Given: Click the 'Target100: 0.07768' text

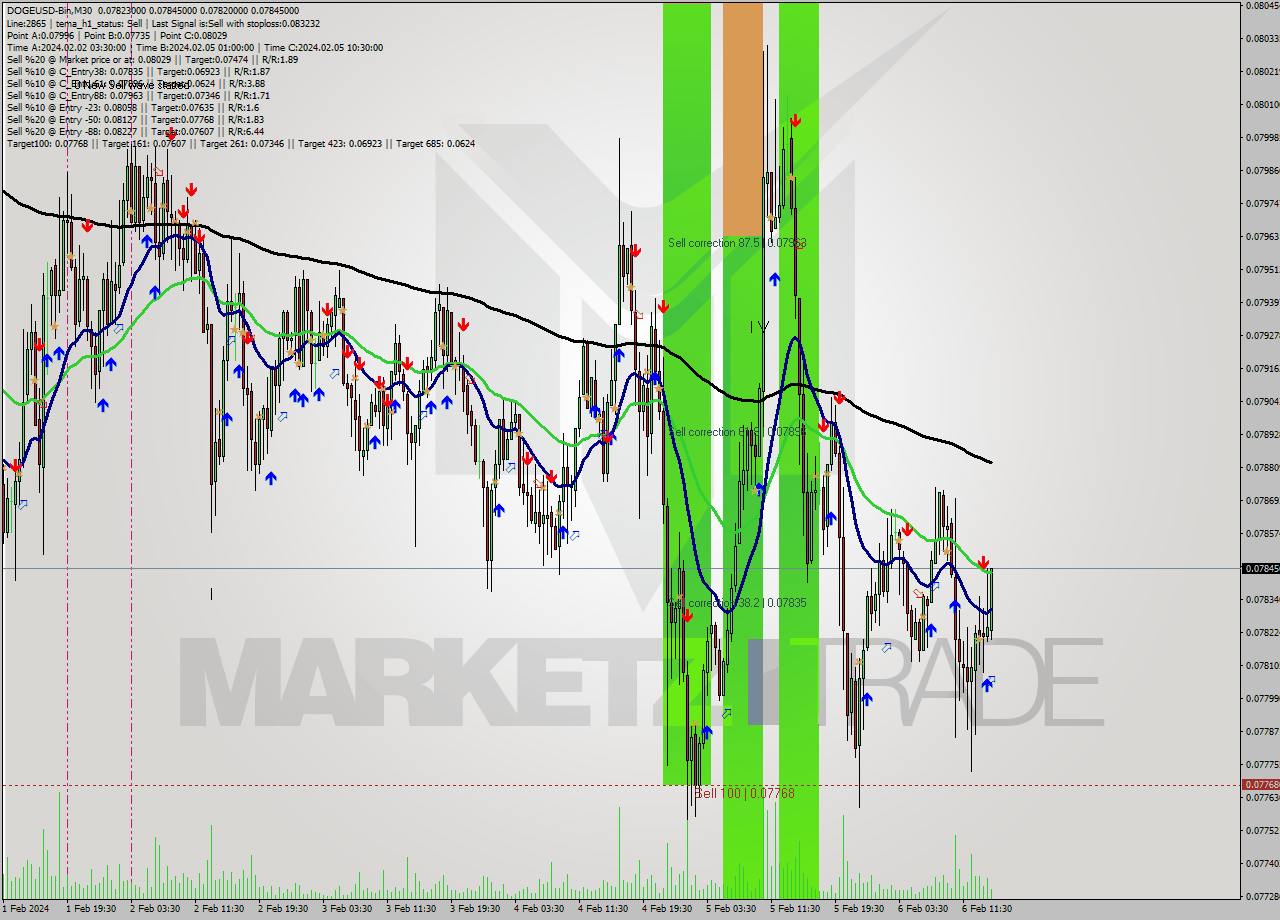Looking at the screenshot, I should pos(47,143).
